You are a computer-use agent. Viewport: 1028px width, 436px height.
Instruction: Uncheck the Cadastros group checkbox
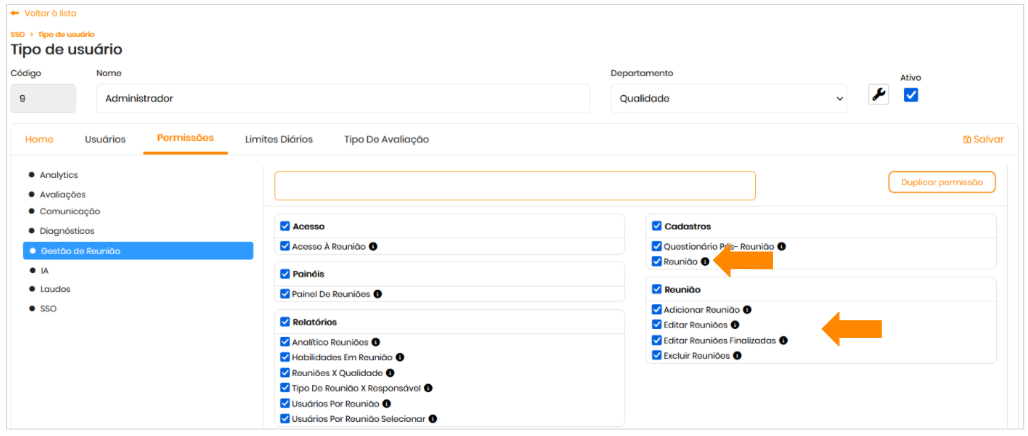657,226
